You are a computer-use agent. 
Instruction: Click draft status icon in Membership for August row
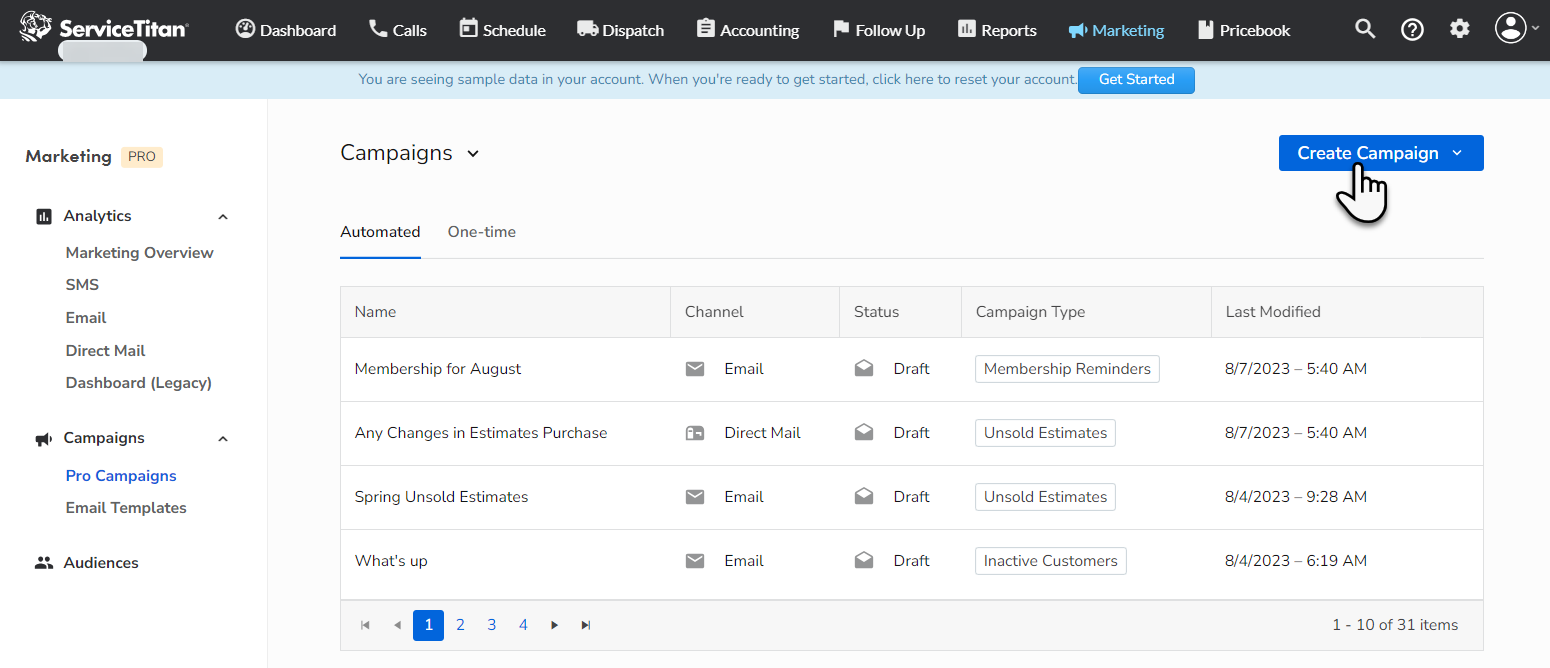coord(864,369)
